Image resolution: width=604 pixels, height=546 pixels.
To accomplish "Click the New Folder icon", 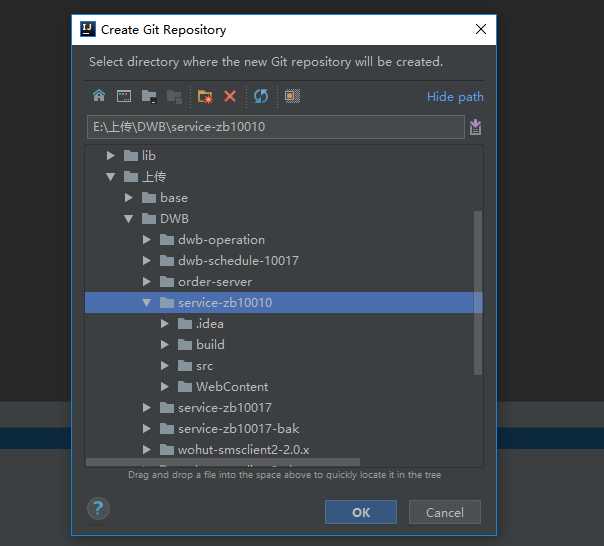I will 205,96.
